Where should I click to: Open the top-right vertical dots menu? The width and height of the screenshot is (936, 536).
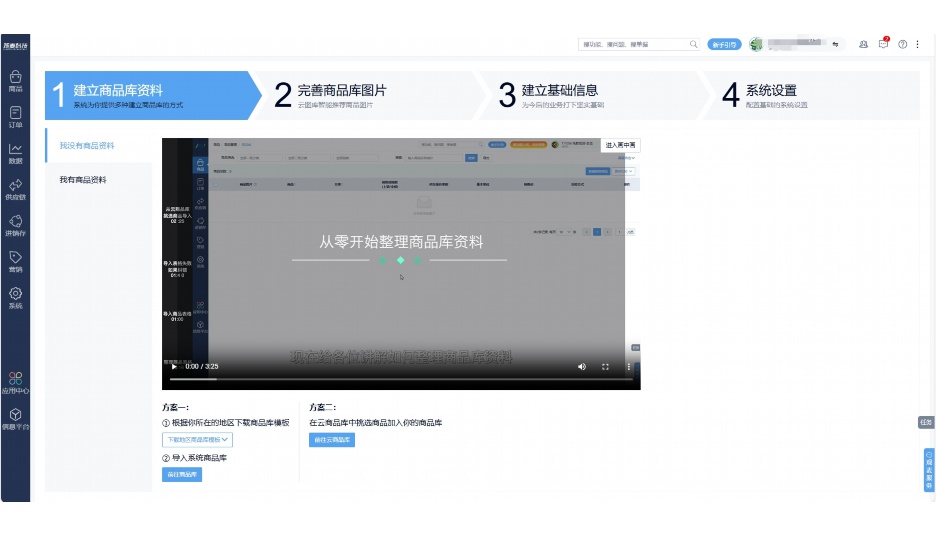coord(918,44)
